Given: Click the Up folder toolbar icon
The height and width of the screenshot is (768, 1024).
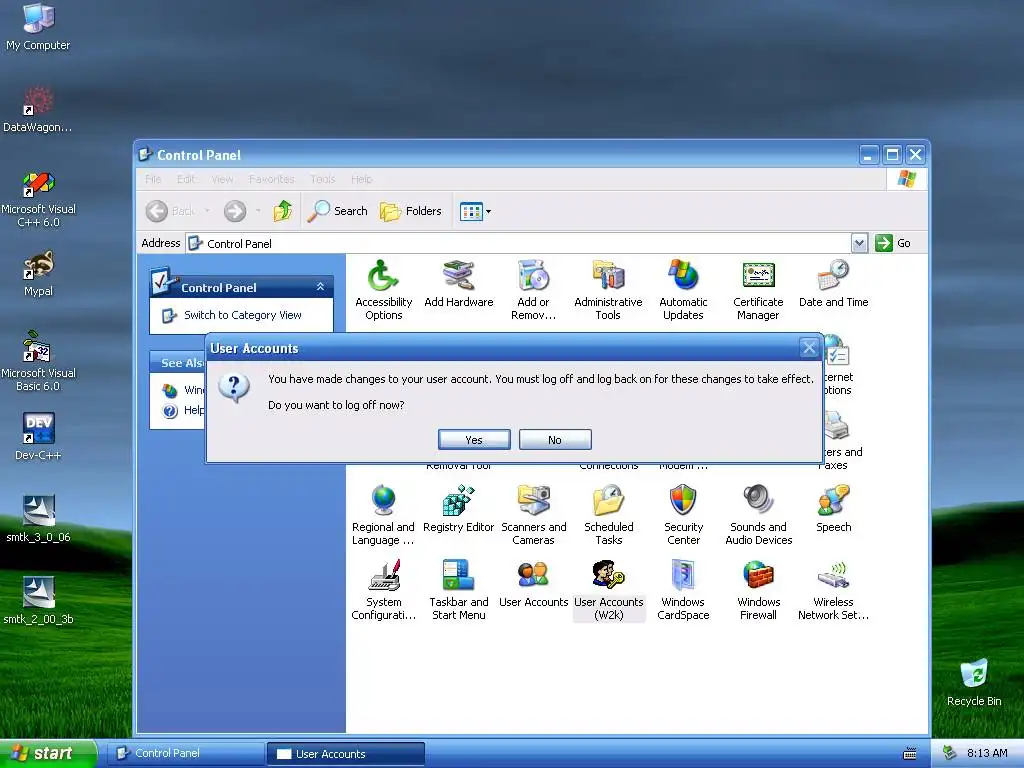Looking at the screenshot, I should tap(283, 211).
